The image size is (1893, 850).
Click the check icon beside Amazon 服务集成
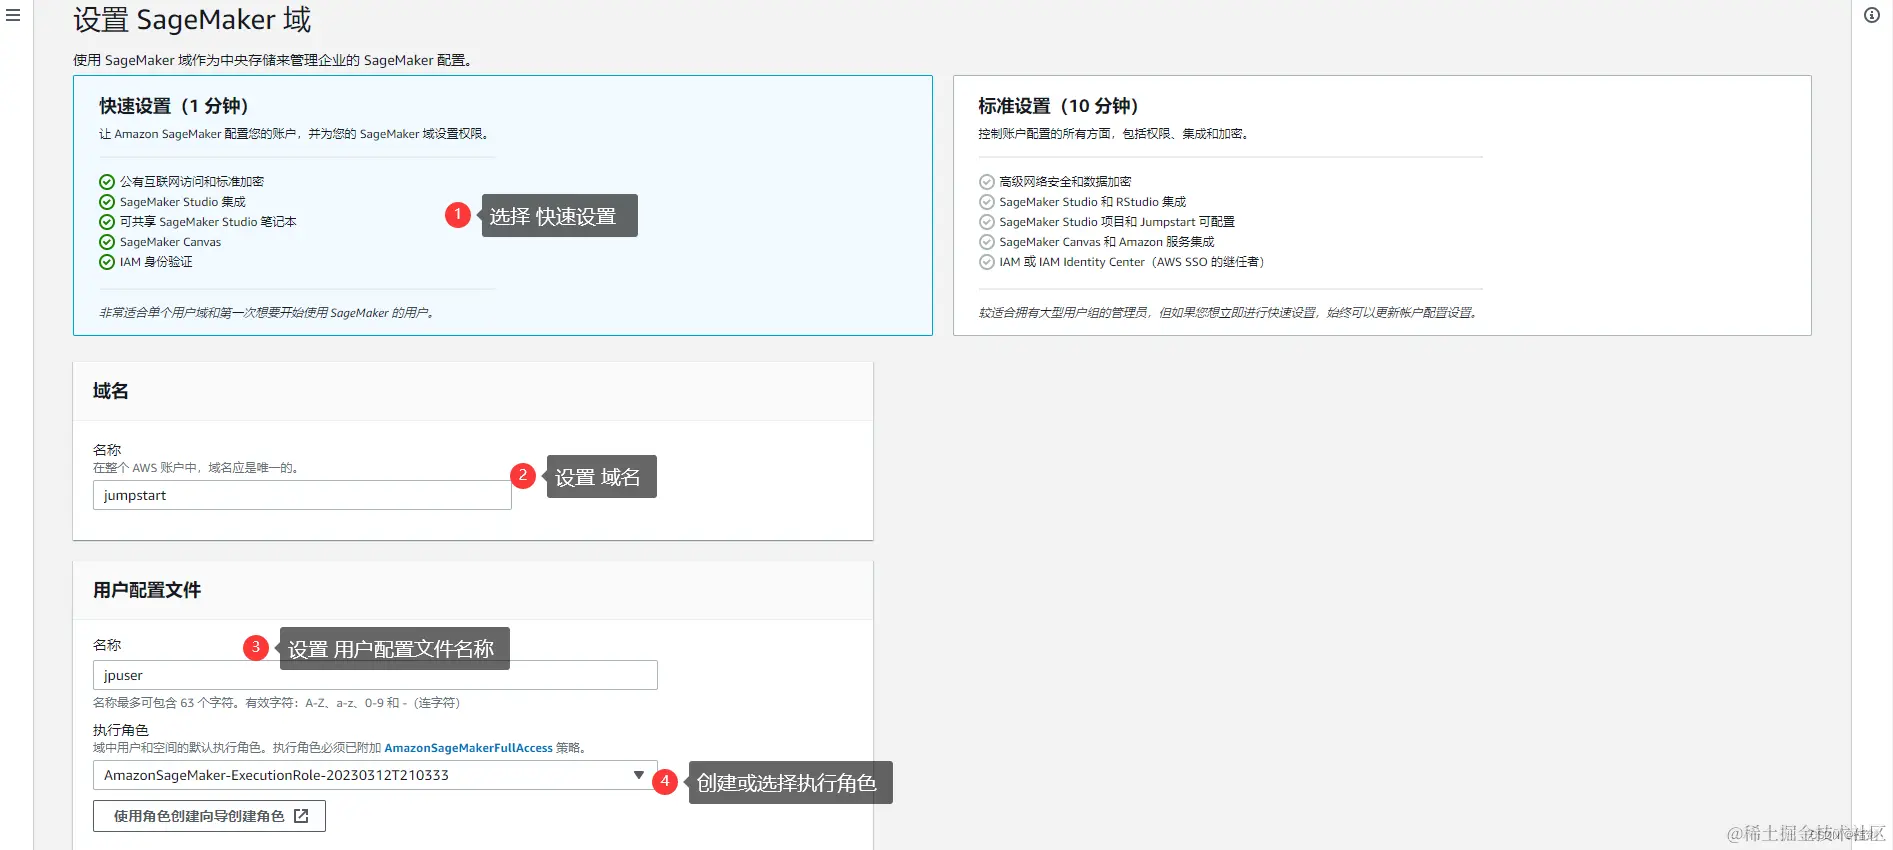(x=987, y=242)
